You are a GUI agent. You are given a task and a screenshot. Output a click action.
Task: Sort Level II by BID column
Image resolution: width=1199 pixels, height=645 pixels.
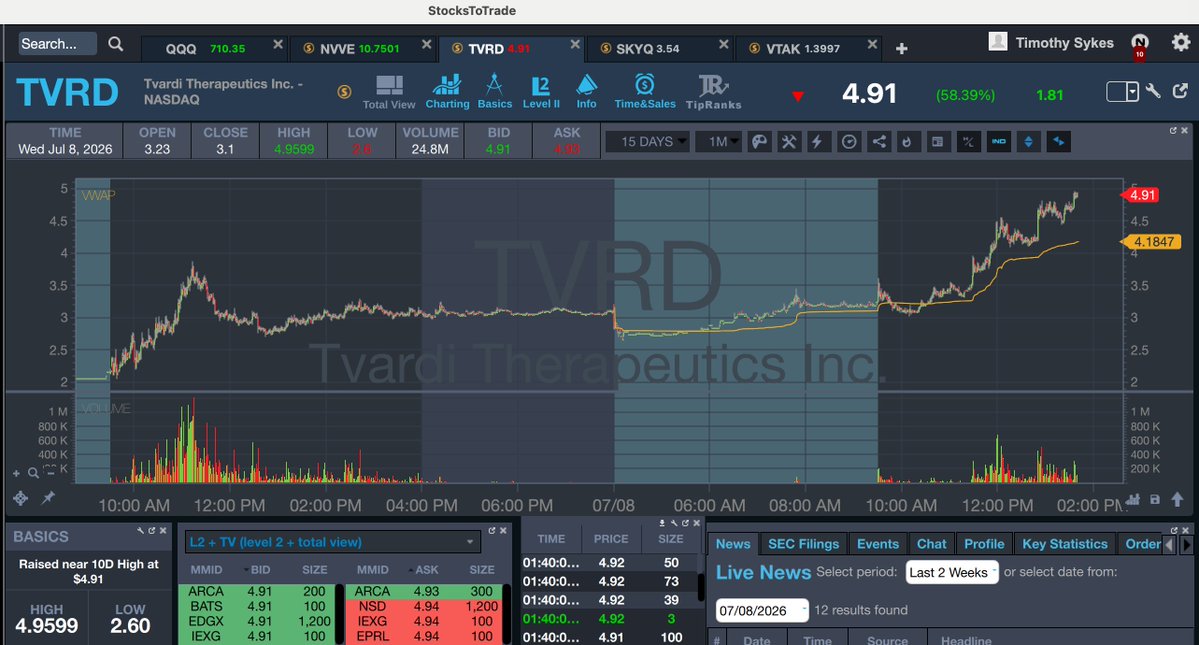(x=260, y=570)
